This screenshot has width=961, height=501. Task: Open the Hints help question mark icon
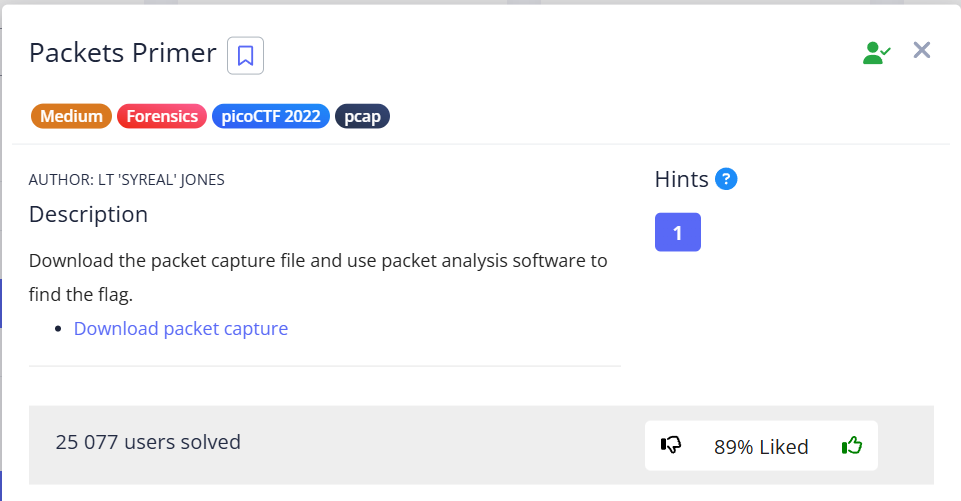[727, 180]
